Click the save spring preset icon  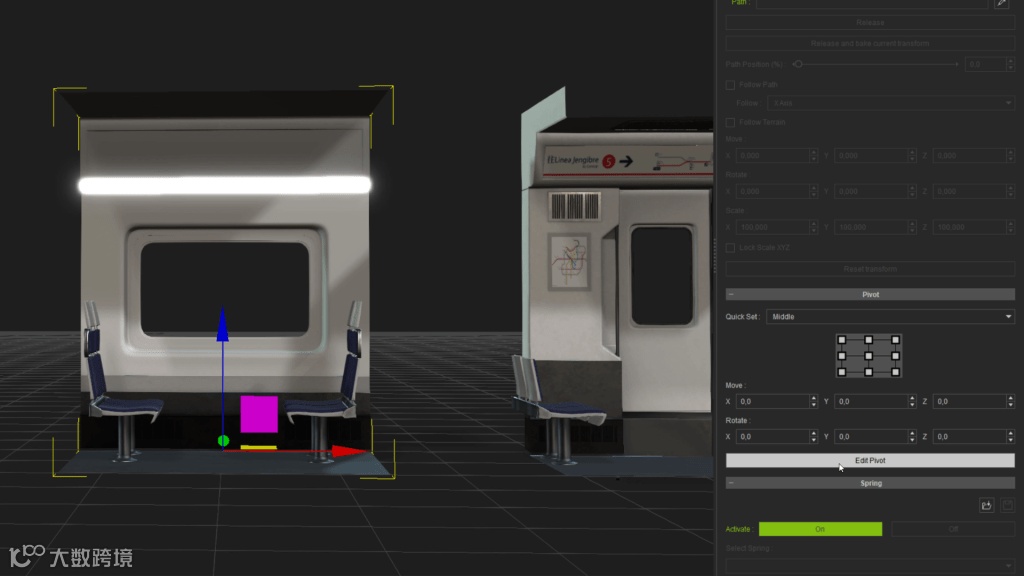[x=1007, y=505]
